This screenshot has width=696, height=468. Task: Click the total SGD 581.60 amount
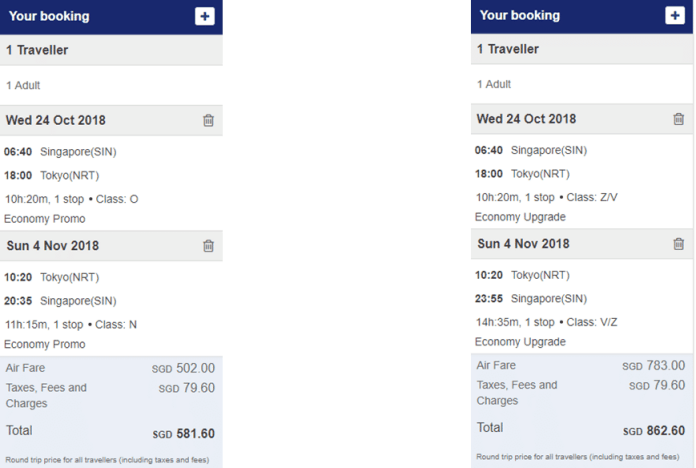(183, 433)
